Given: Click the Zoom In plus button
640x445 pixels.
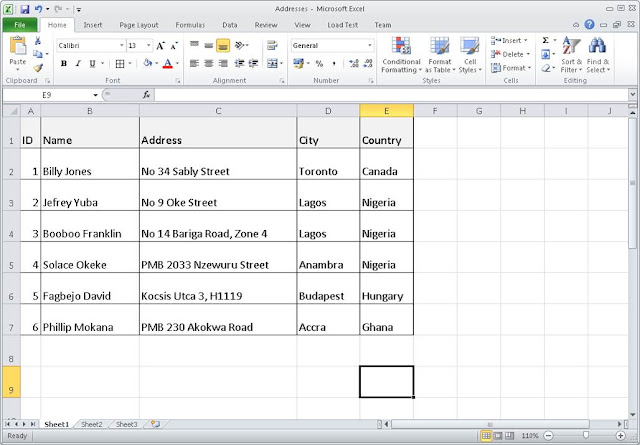Looking at the screenshot, I should coord(620,436).
